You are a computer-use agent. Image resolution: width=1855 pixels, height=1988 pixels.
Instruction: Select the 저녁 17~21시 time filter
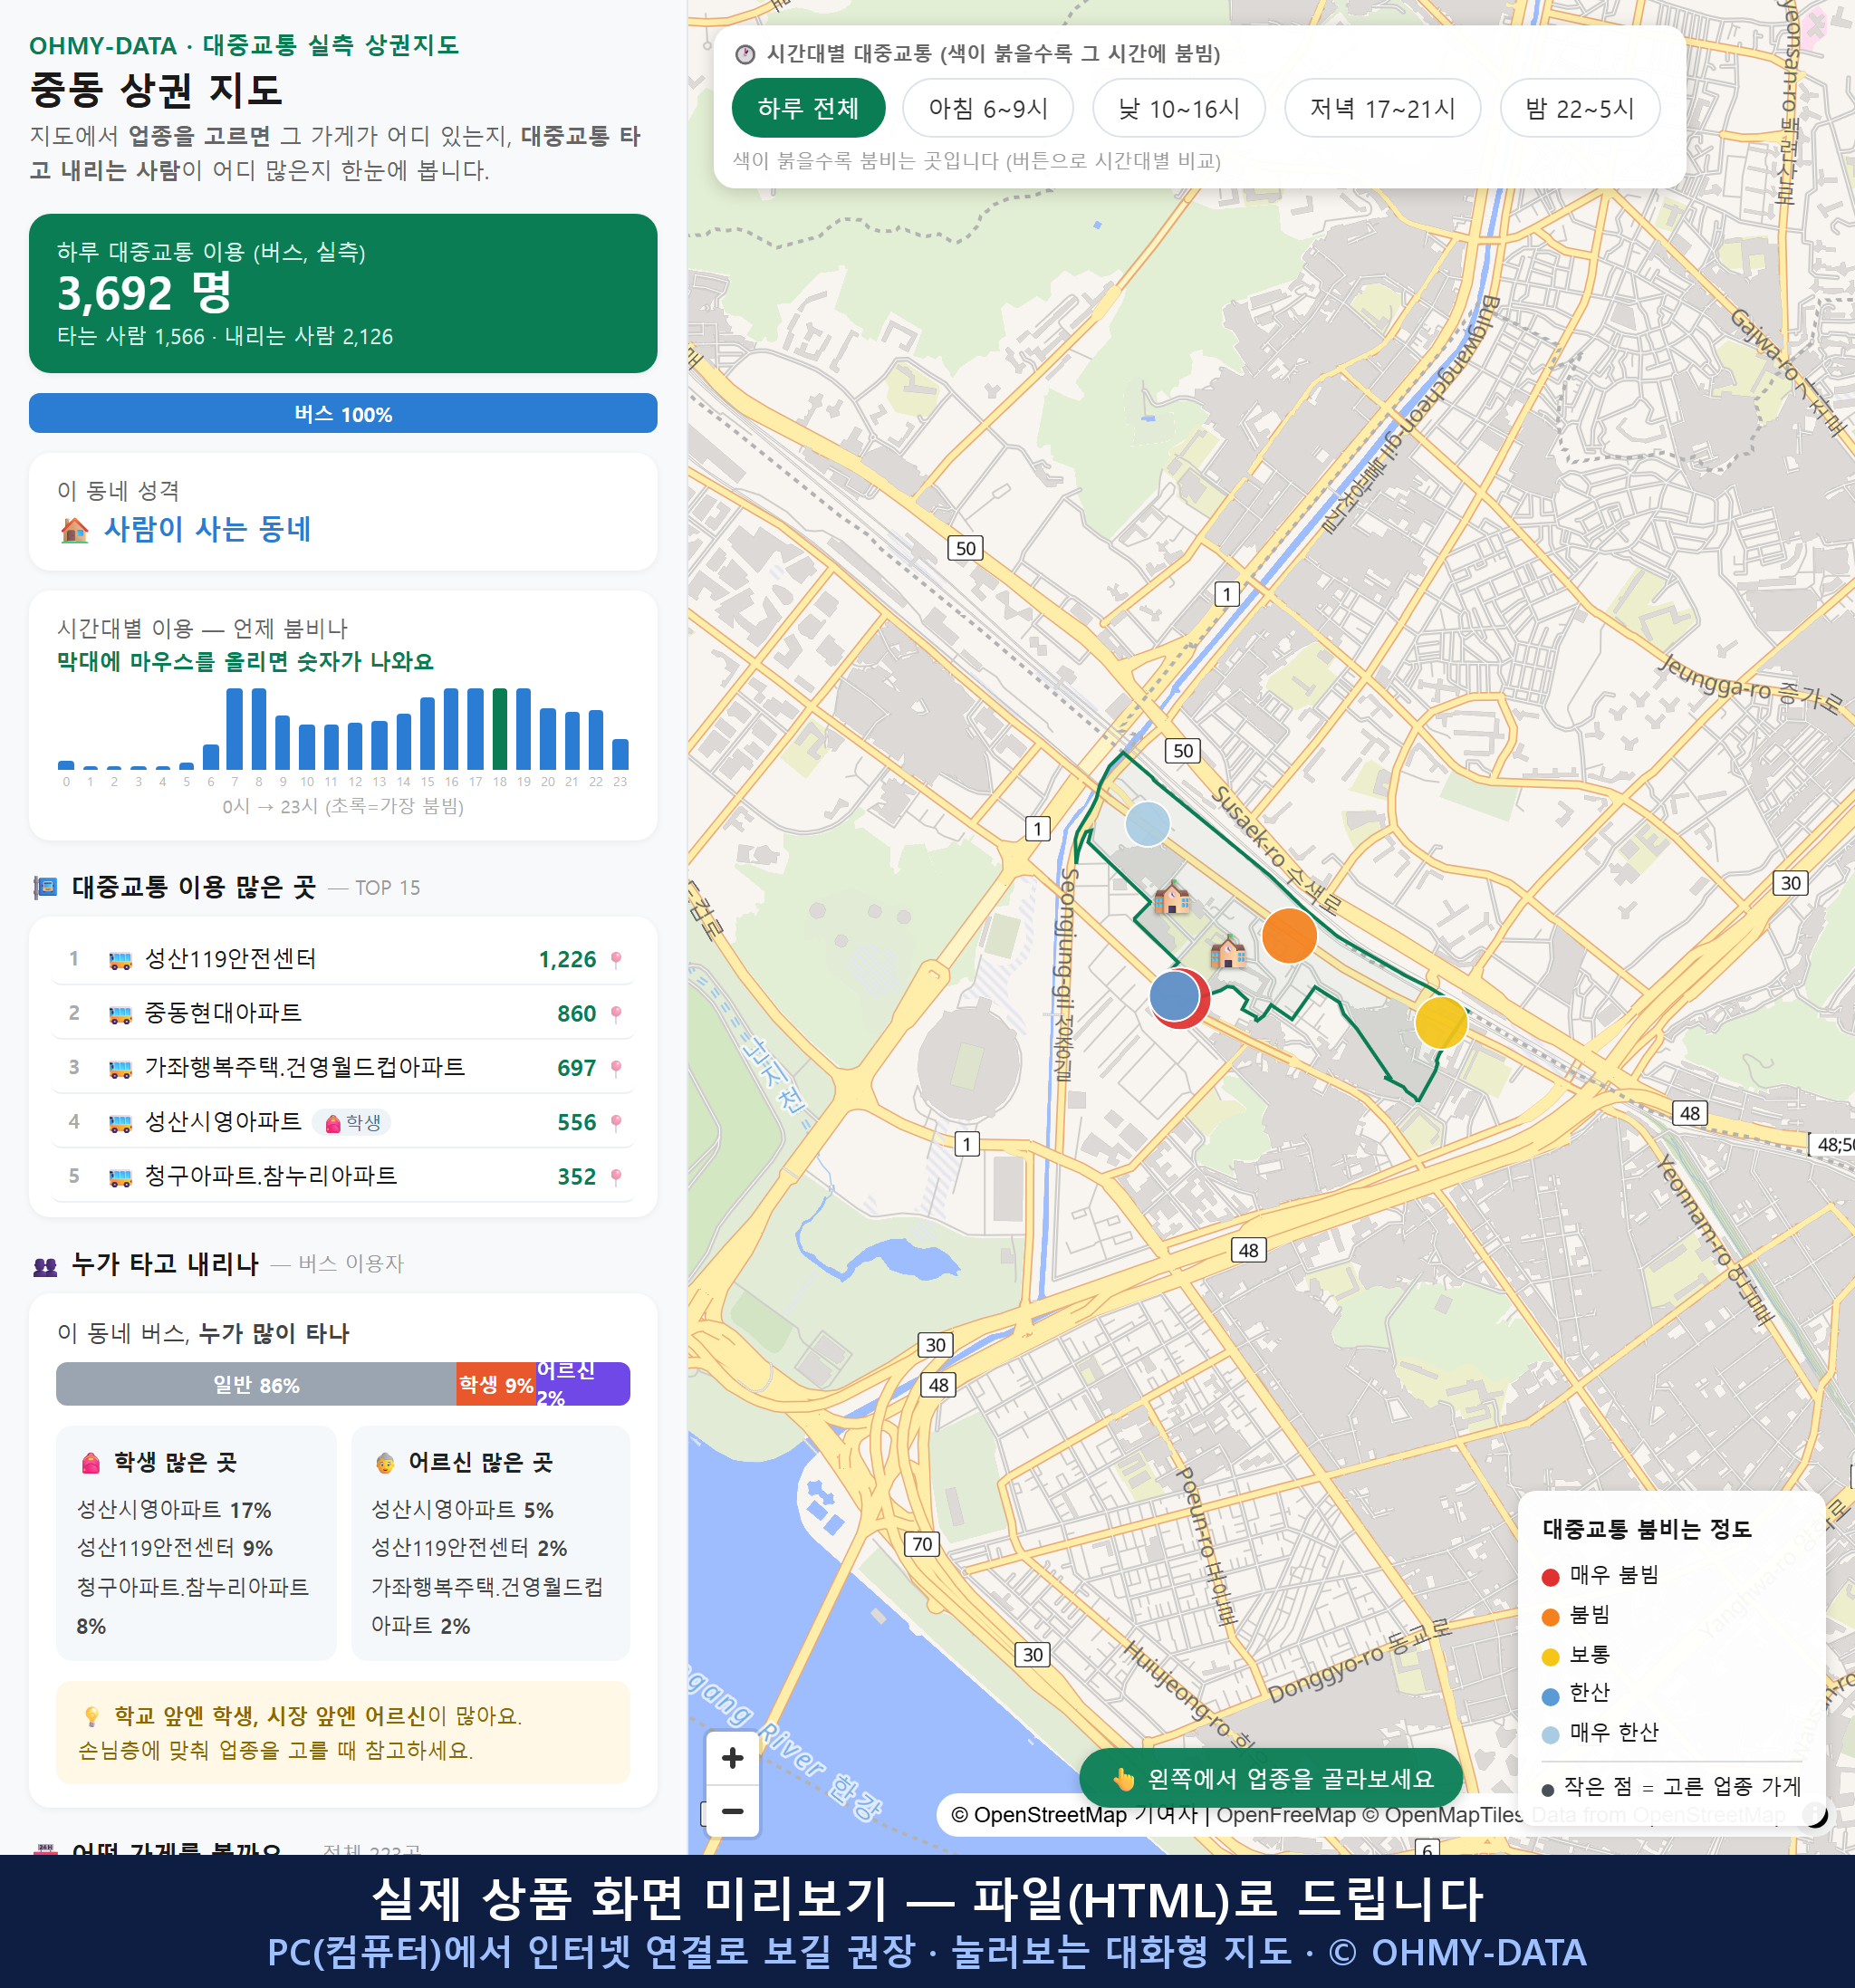[x=1382, y=108]
